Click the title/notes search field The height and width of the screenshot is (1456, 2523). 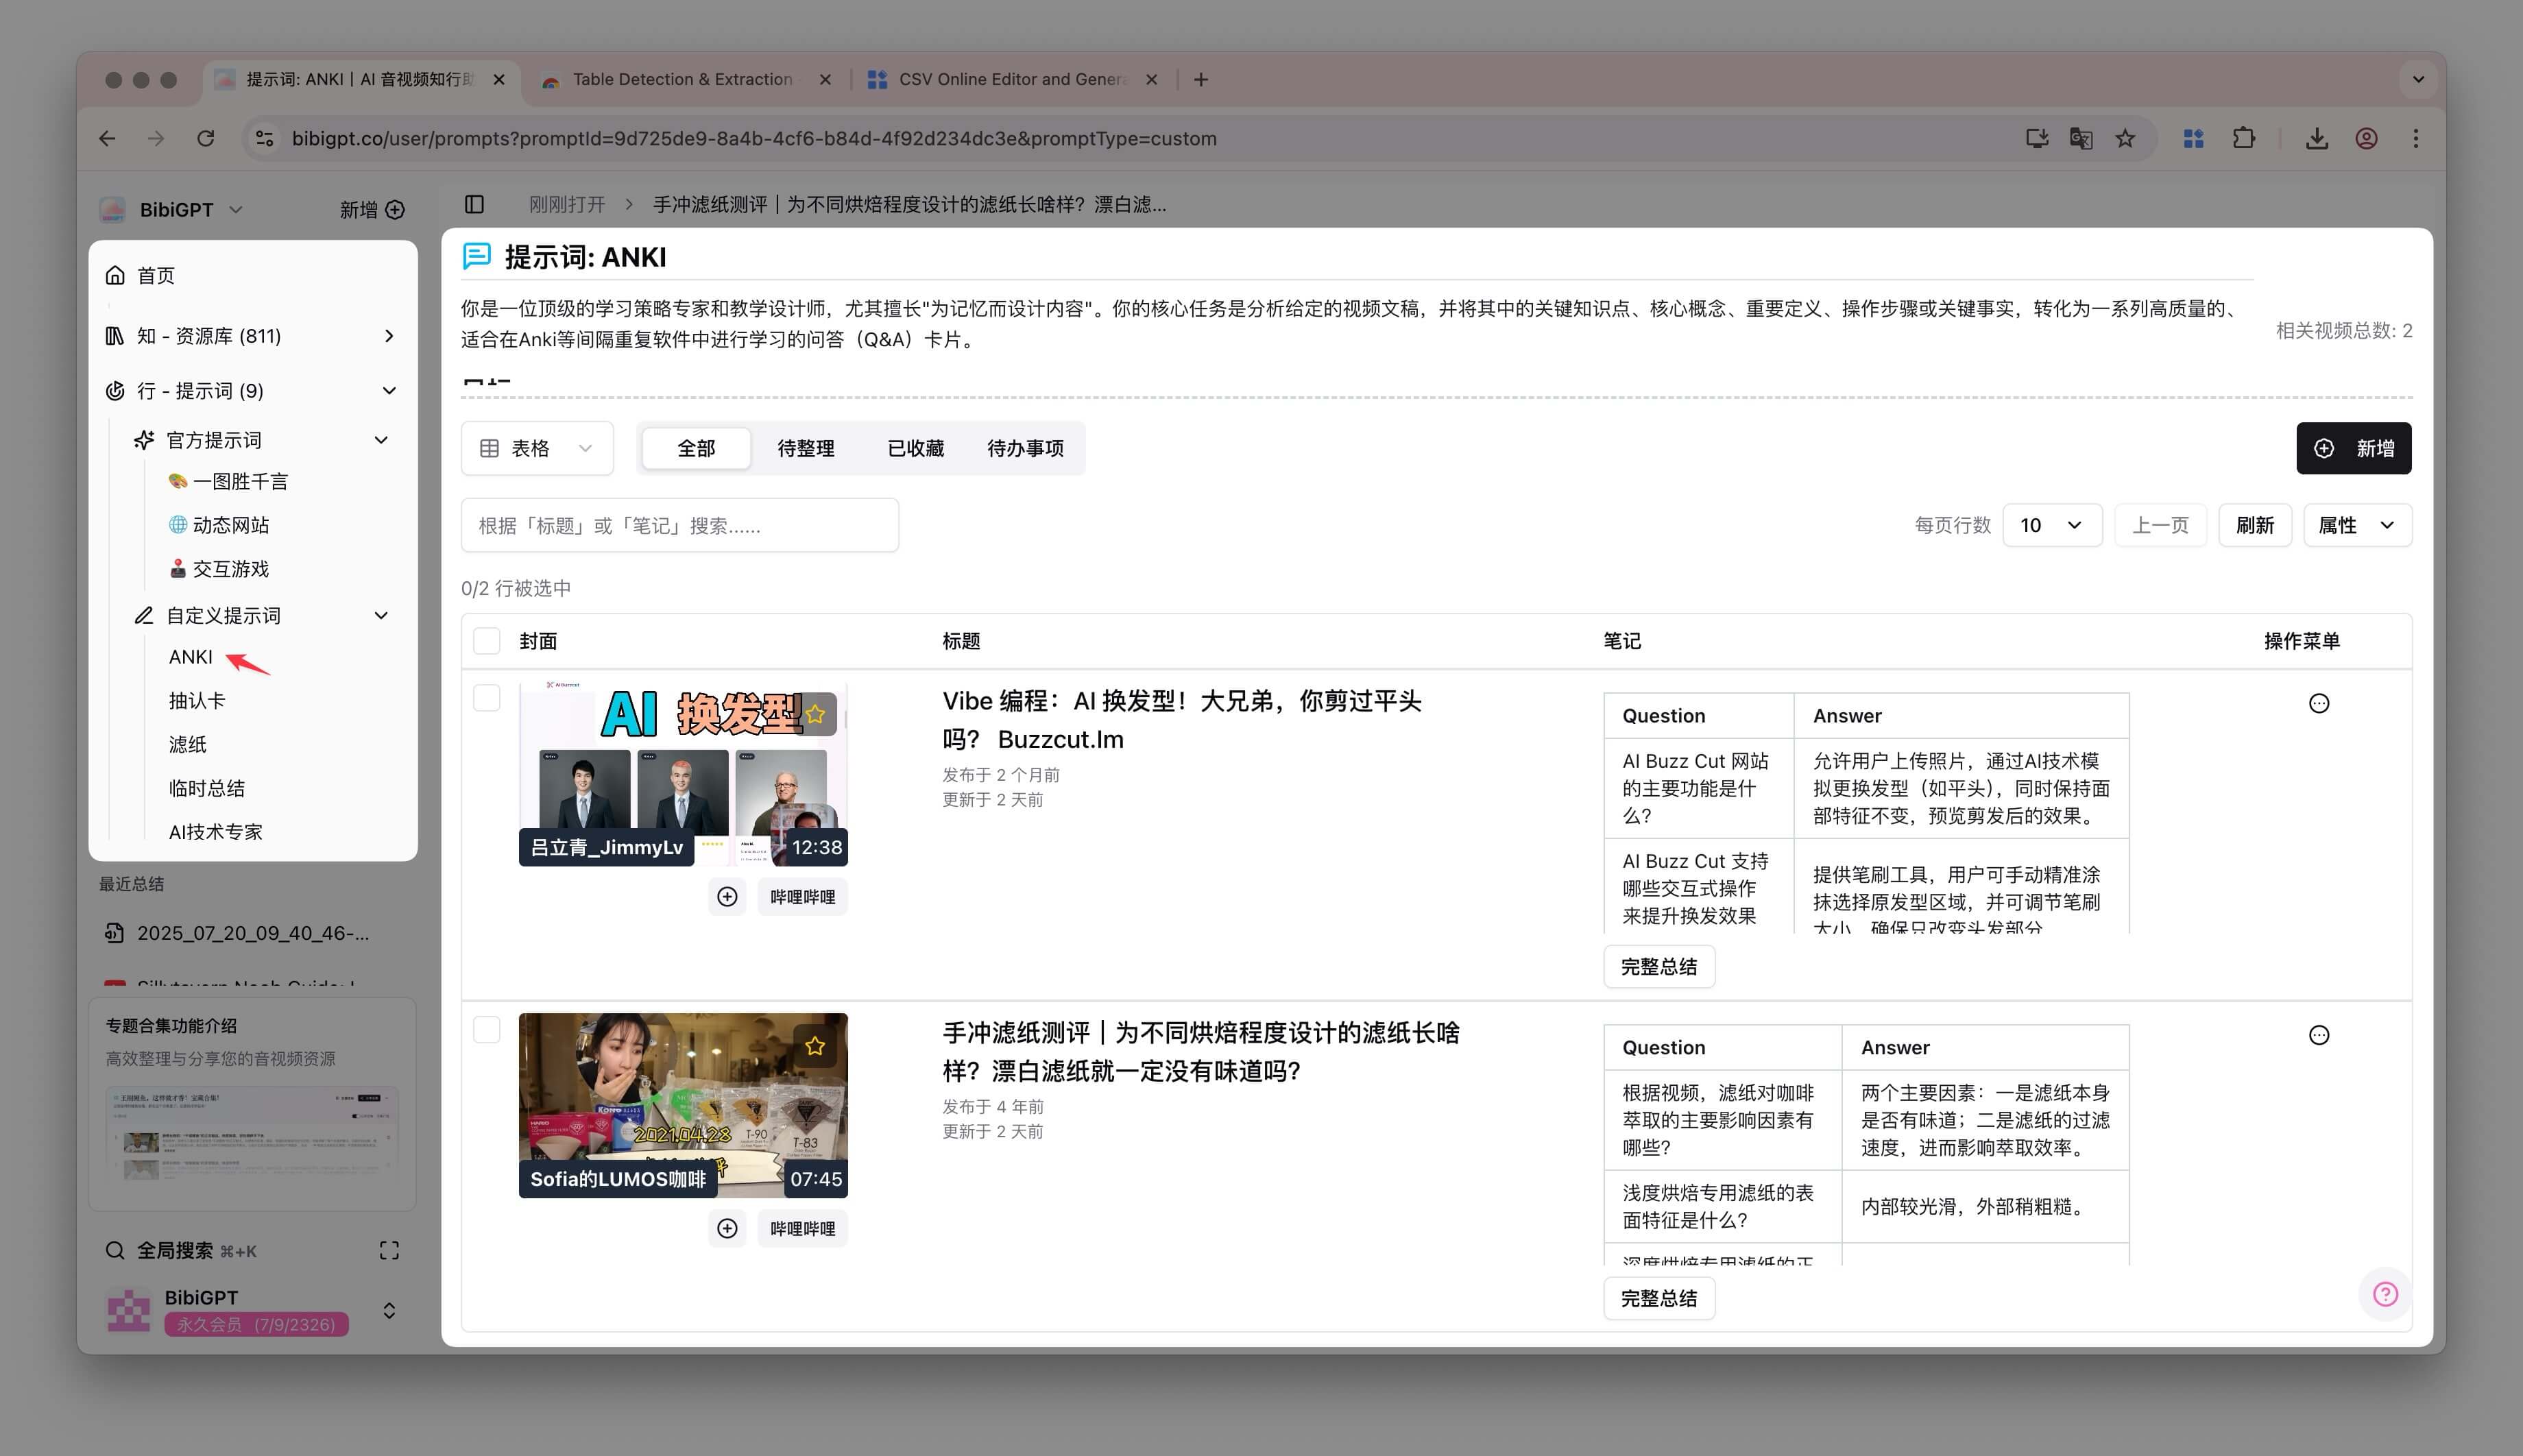pyautogui.click(x=679, y=525)
